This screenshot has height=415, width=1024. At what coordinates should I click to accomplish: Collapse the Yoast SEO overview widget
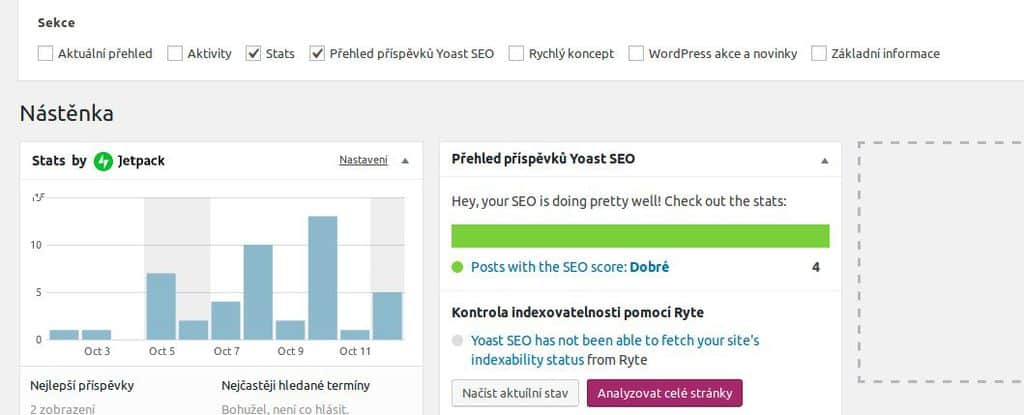click(x=824, y=161)
